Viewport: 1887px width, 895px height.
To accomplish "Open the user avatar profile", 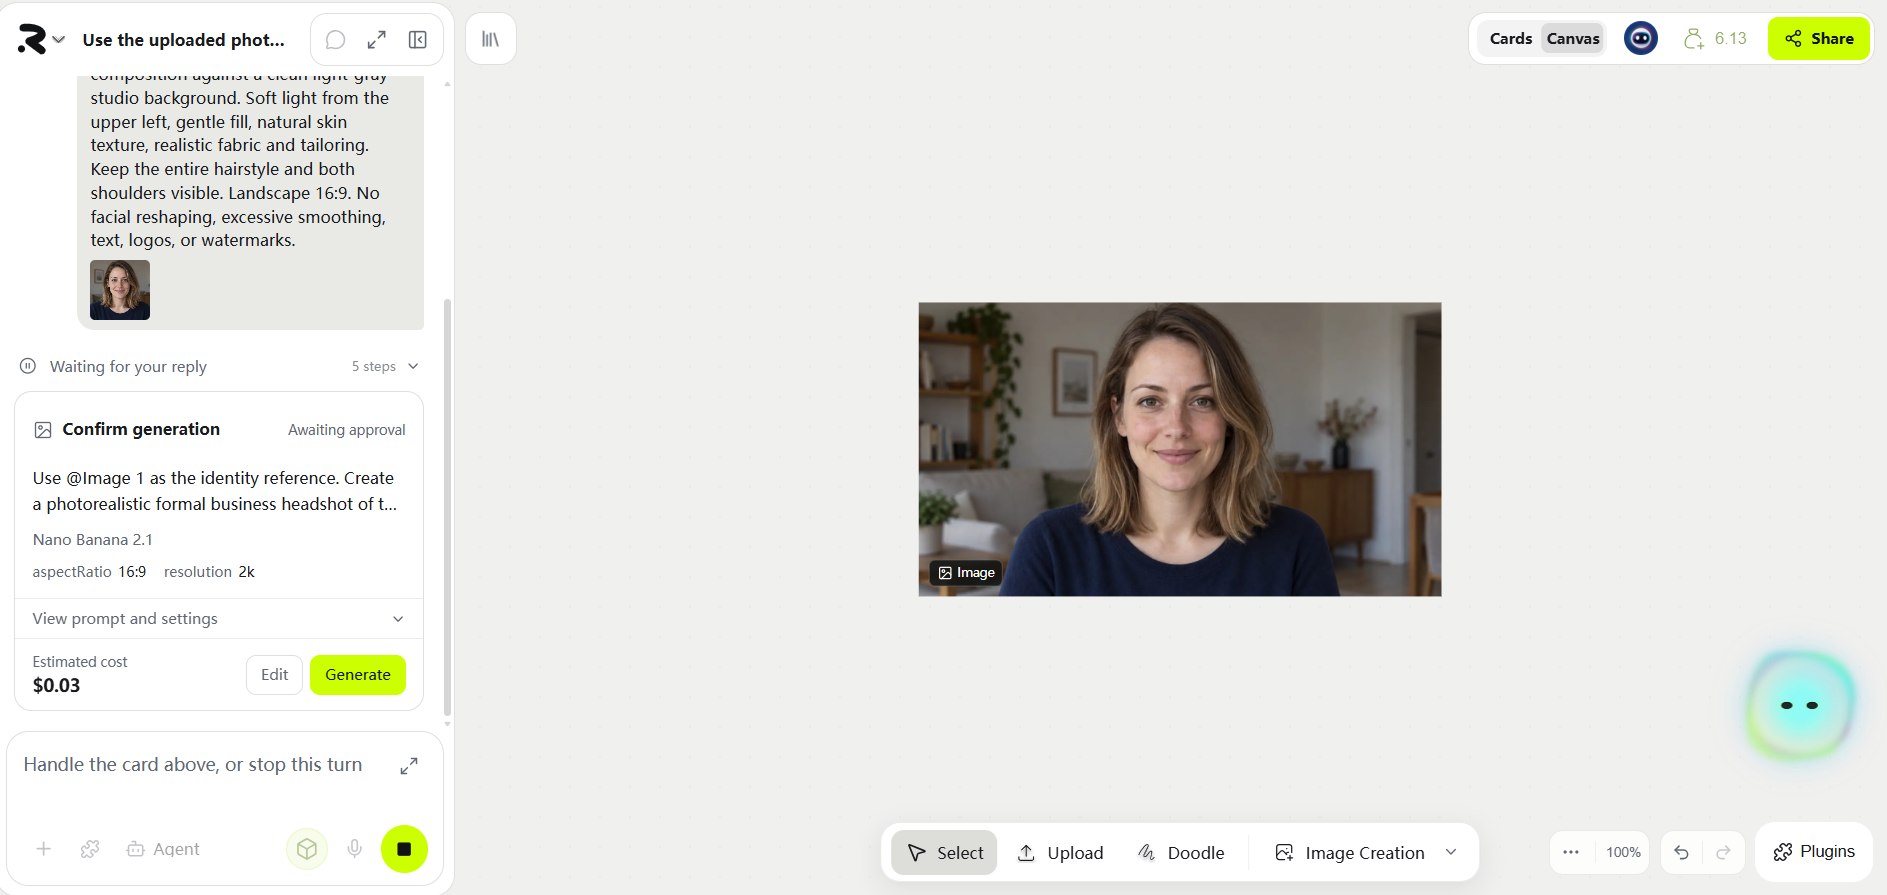I will (x=1641, y=39).
